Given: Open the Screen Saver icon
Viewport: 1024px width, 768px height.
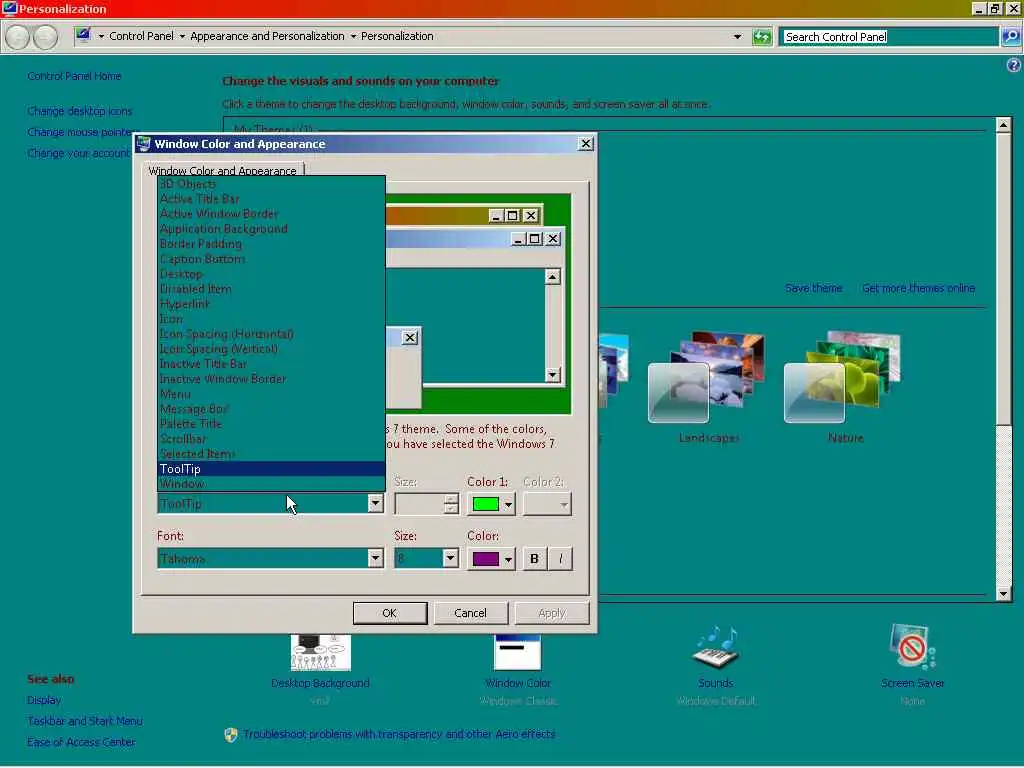Looking at the screenshot, I should click(912, 647).
